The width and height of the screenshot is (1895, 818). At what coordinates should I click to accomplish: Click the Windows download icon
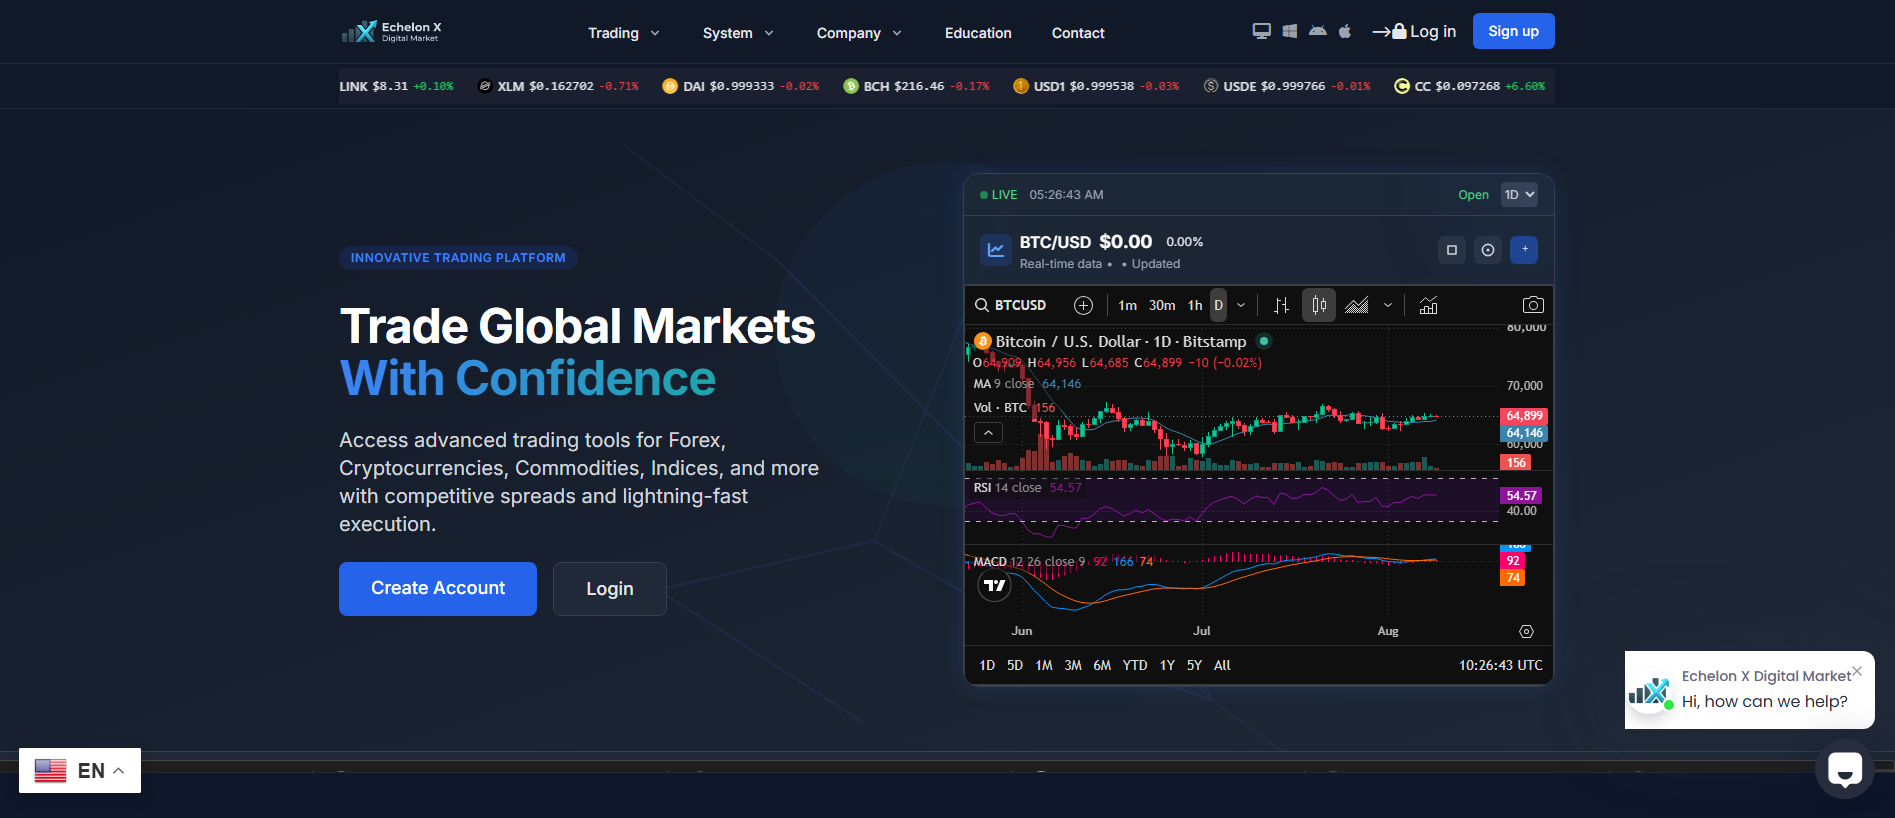point(1290,31)
